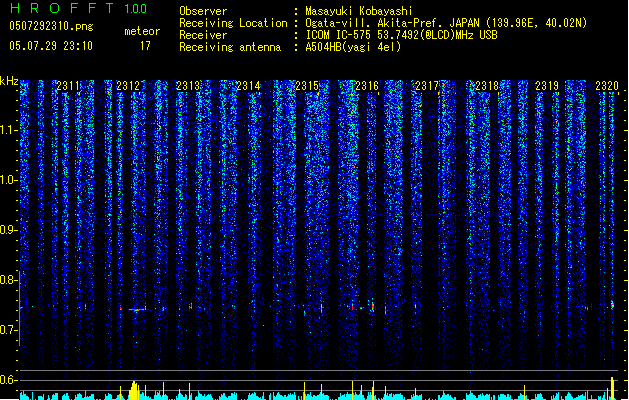Click the 2319 time marker
The width and height of the screenshot is (629, 400).
(x=547, y=86)
